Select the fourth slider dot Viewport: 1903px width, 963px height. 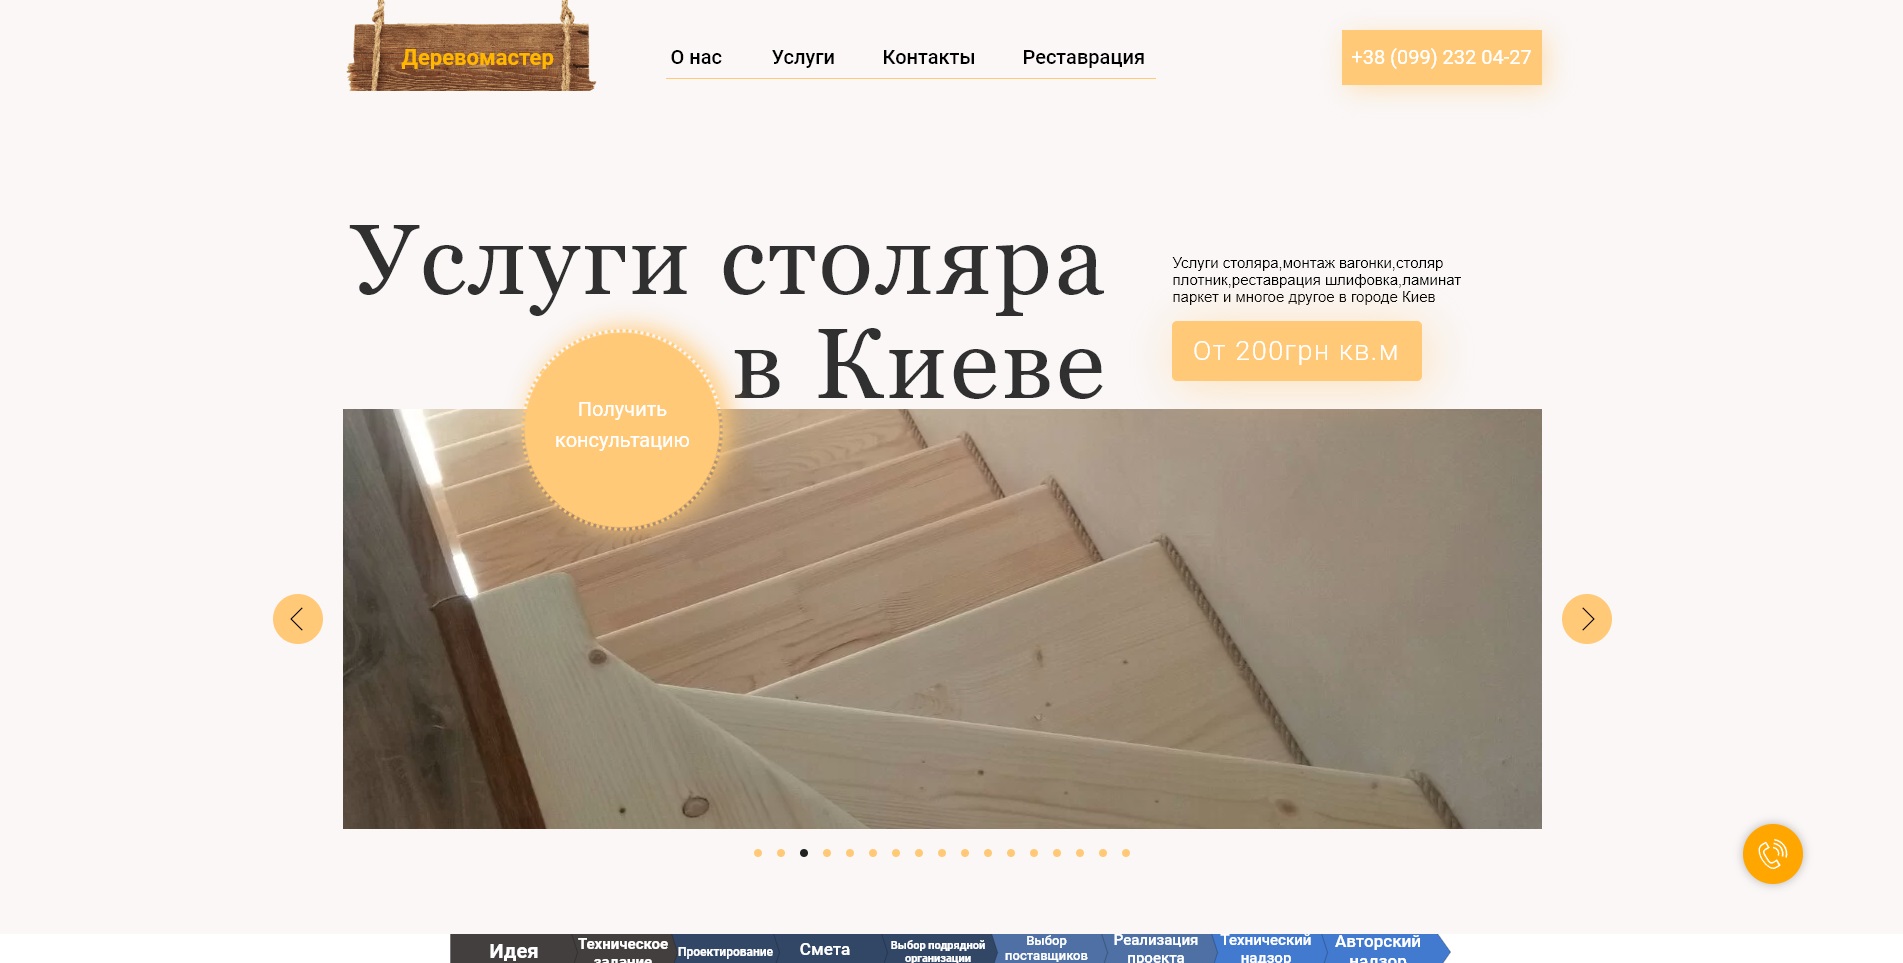827,853
